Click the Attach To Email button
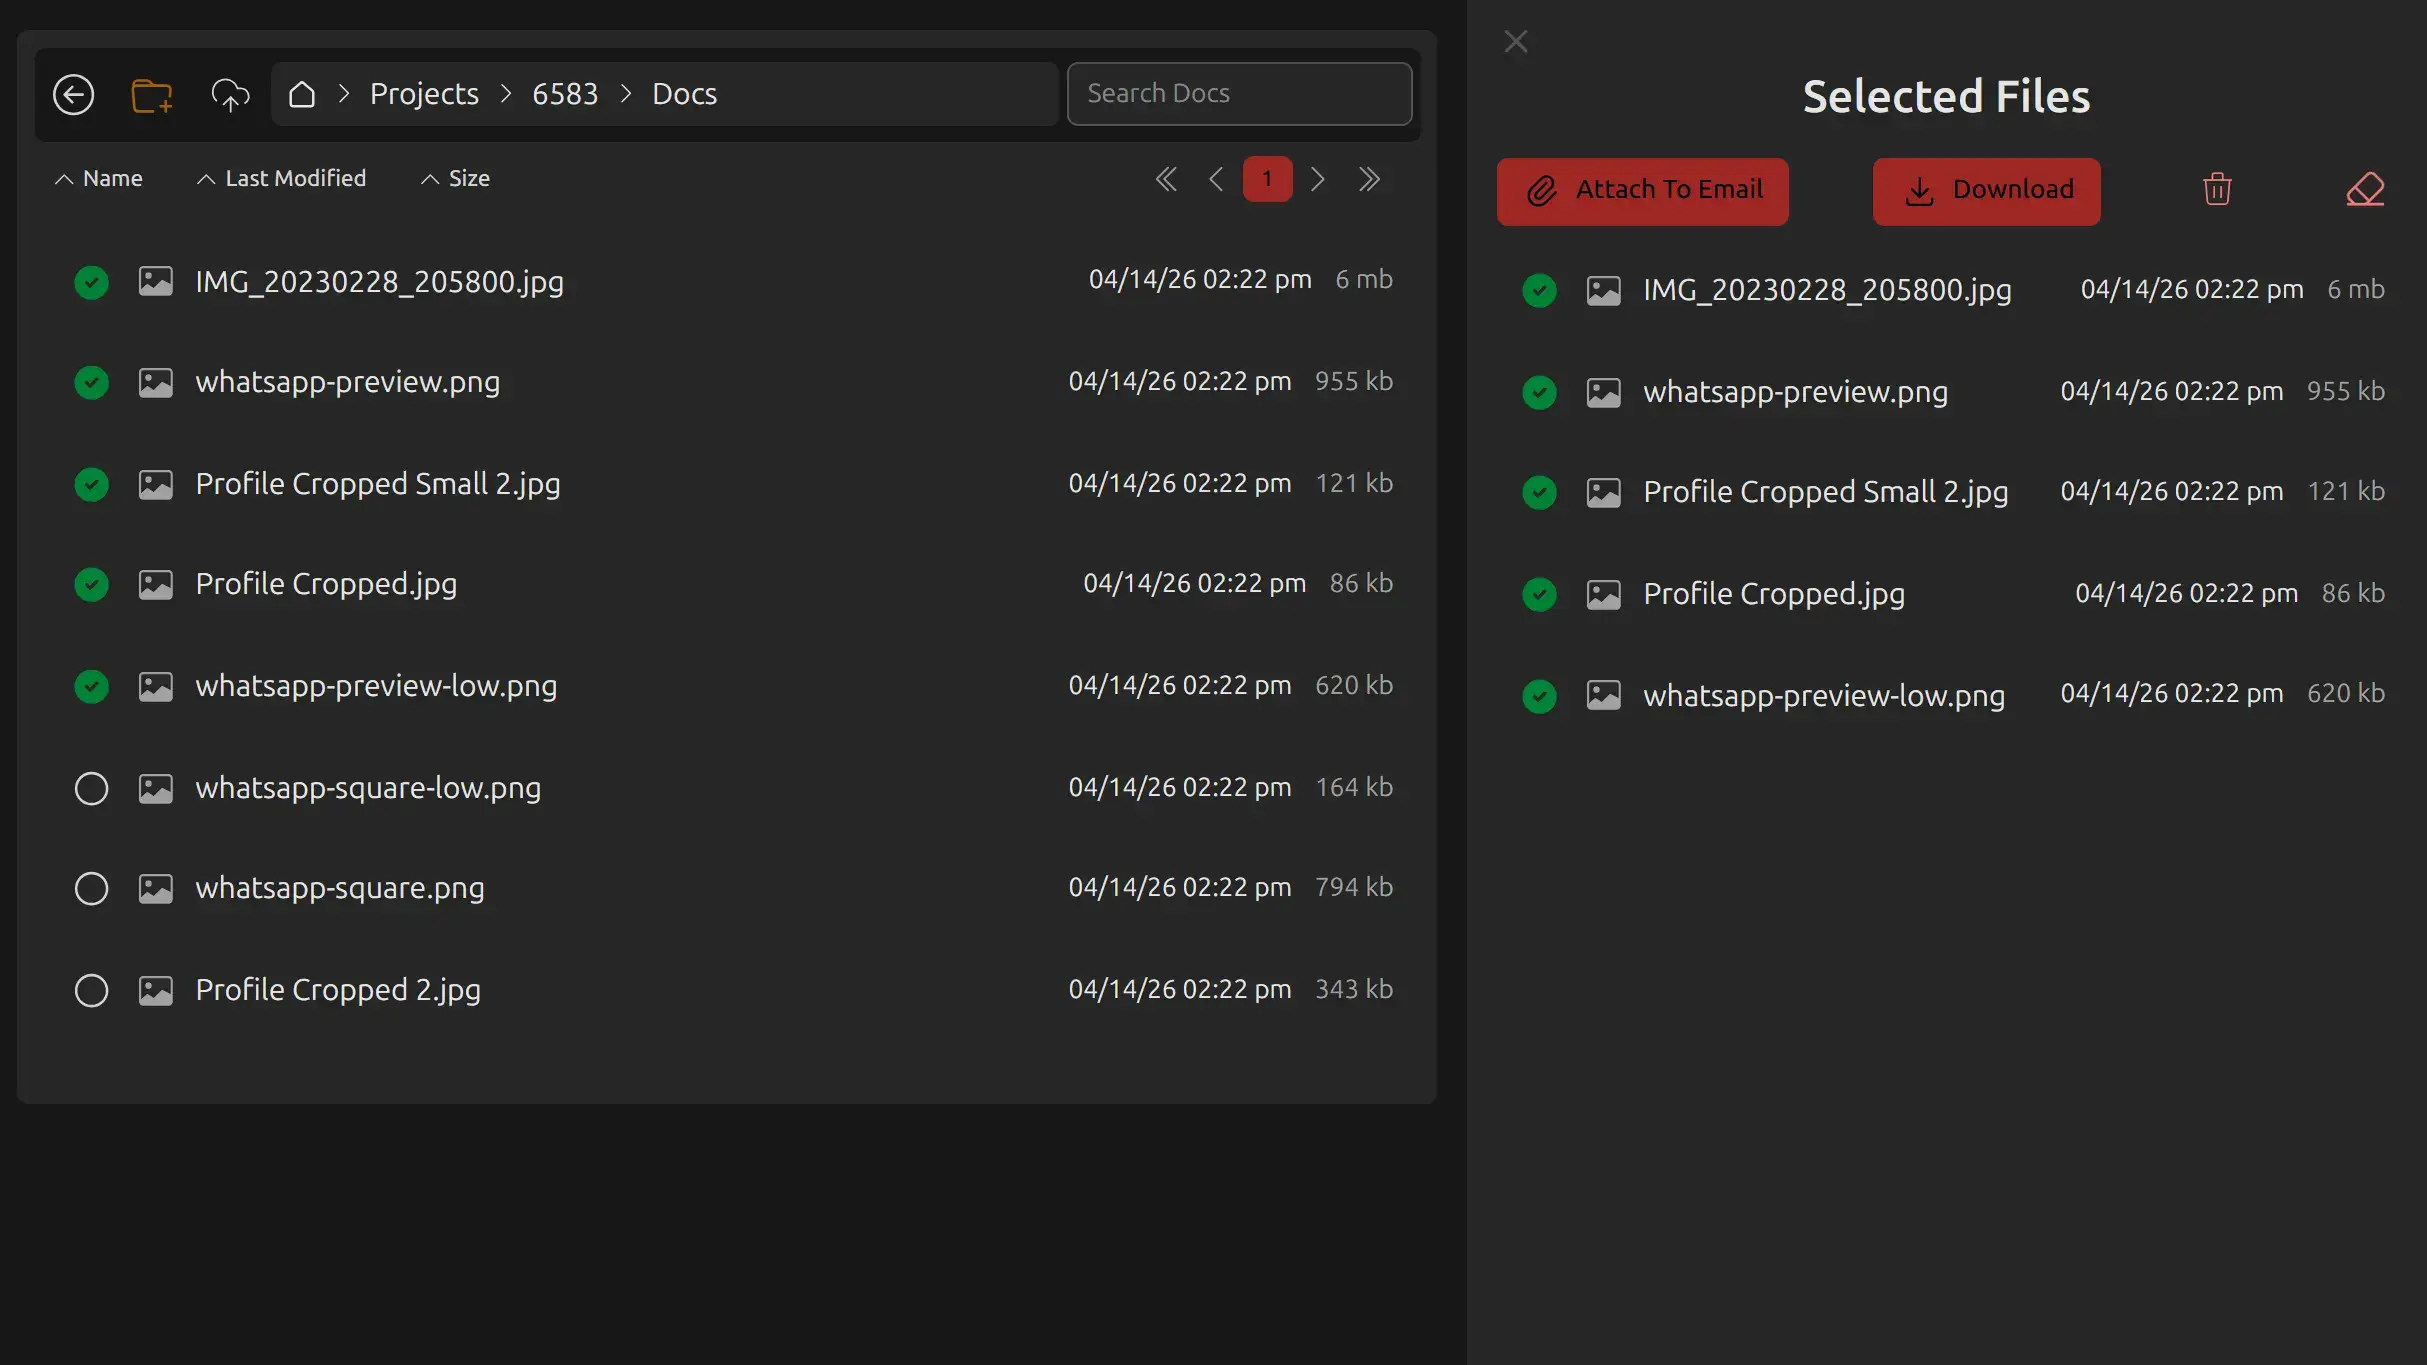Screen dimensions: 2427x1365 tap(1643, 190)
